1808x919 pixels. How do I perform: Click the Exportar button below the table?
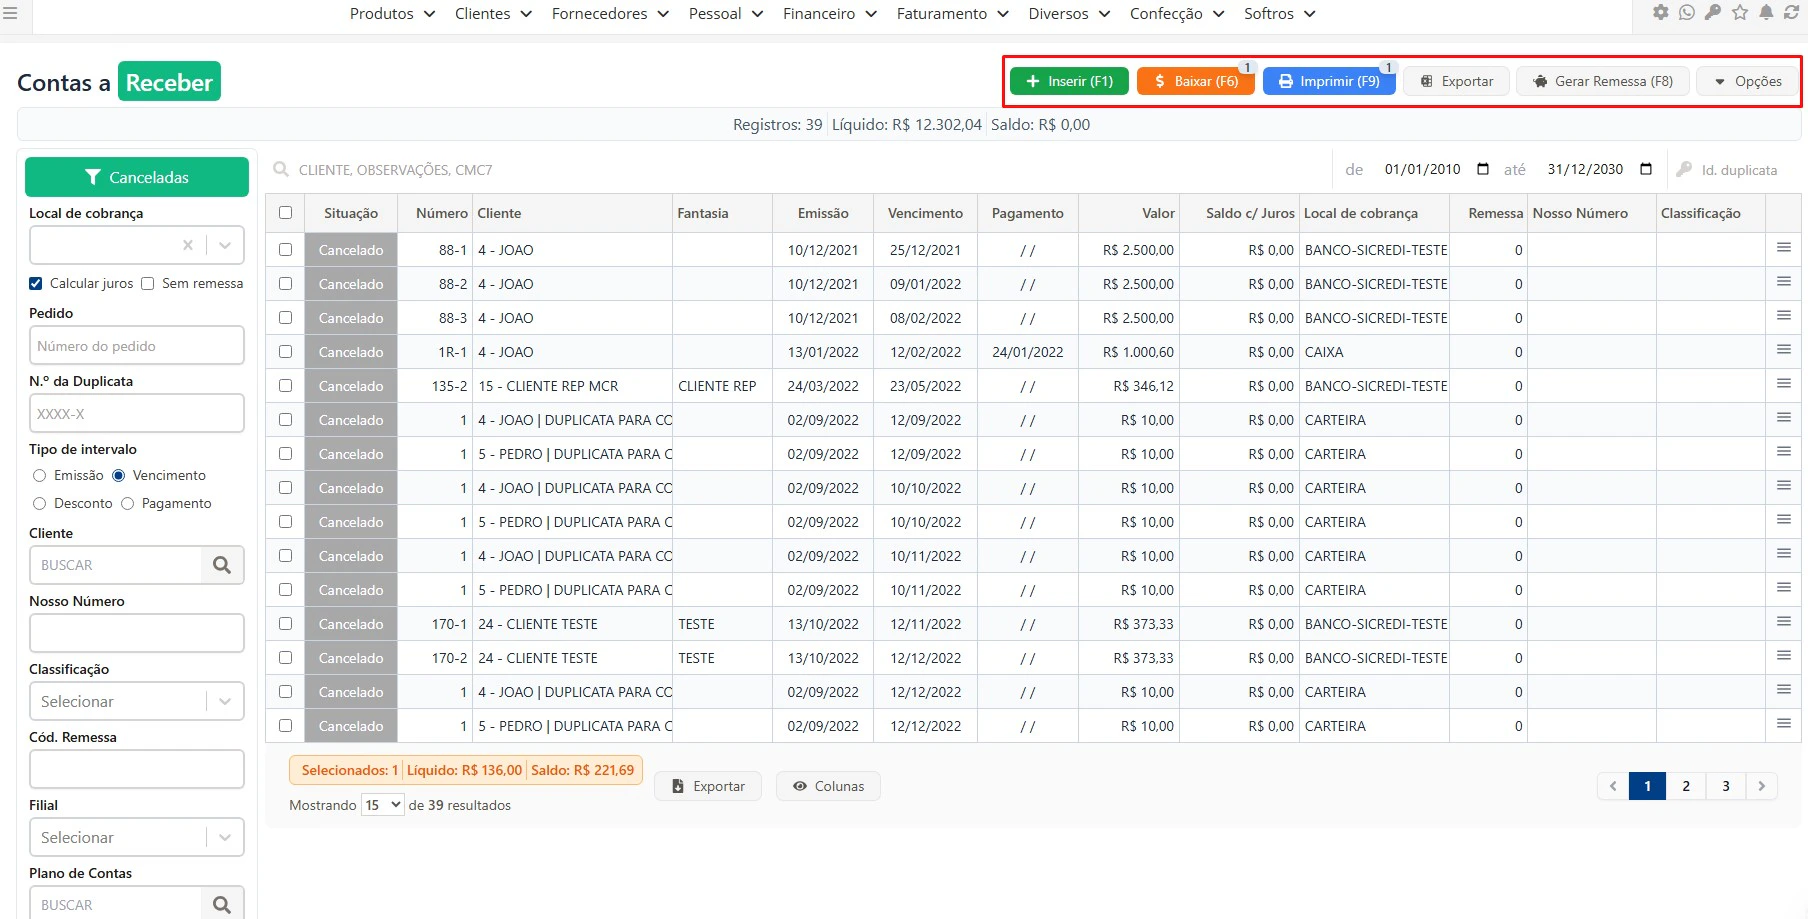pos(708,786)
